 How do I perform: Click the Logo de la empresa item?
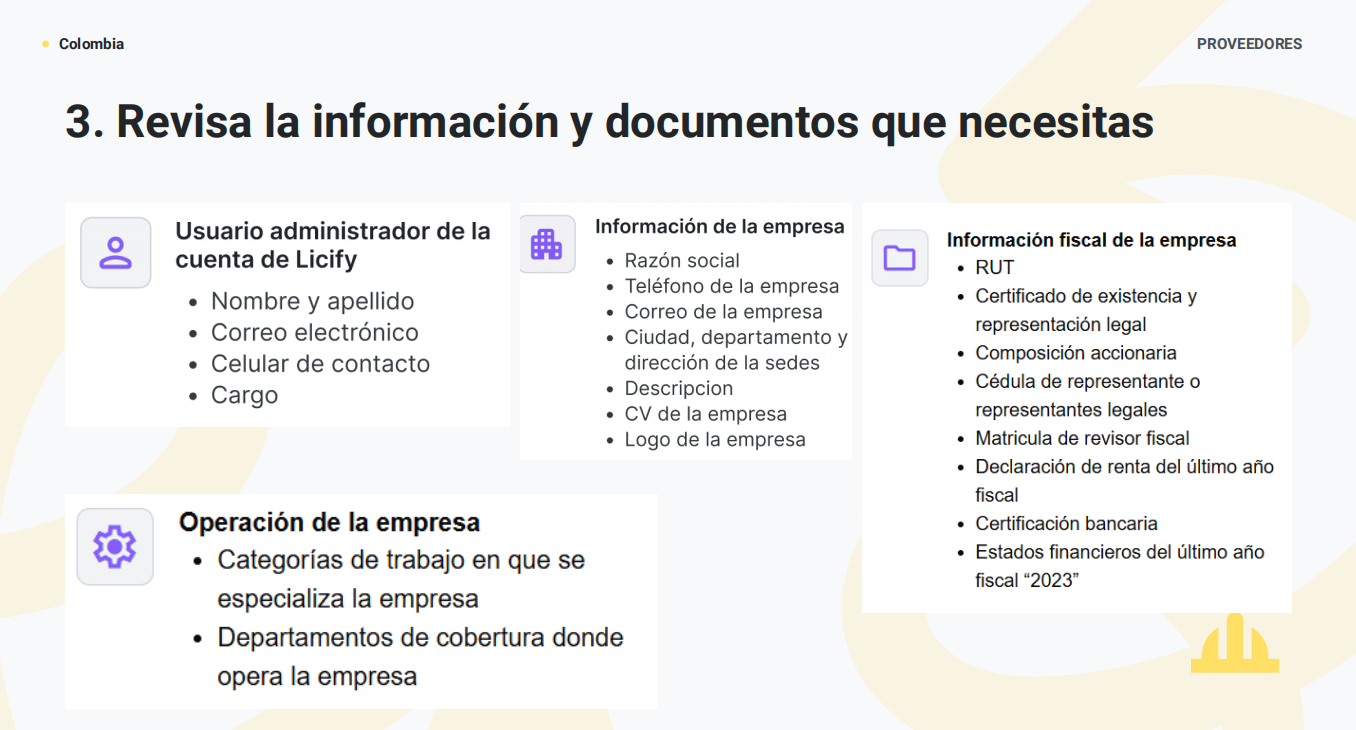click(715, 440)
